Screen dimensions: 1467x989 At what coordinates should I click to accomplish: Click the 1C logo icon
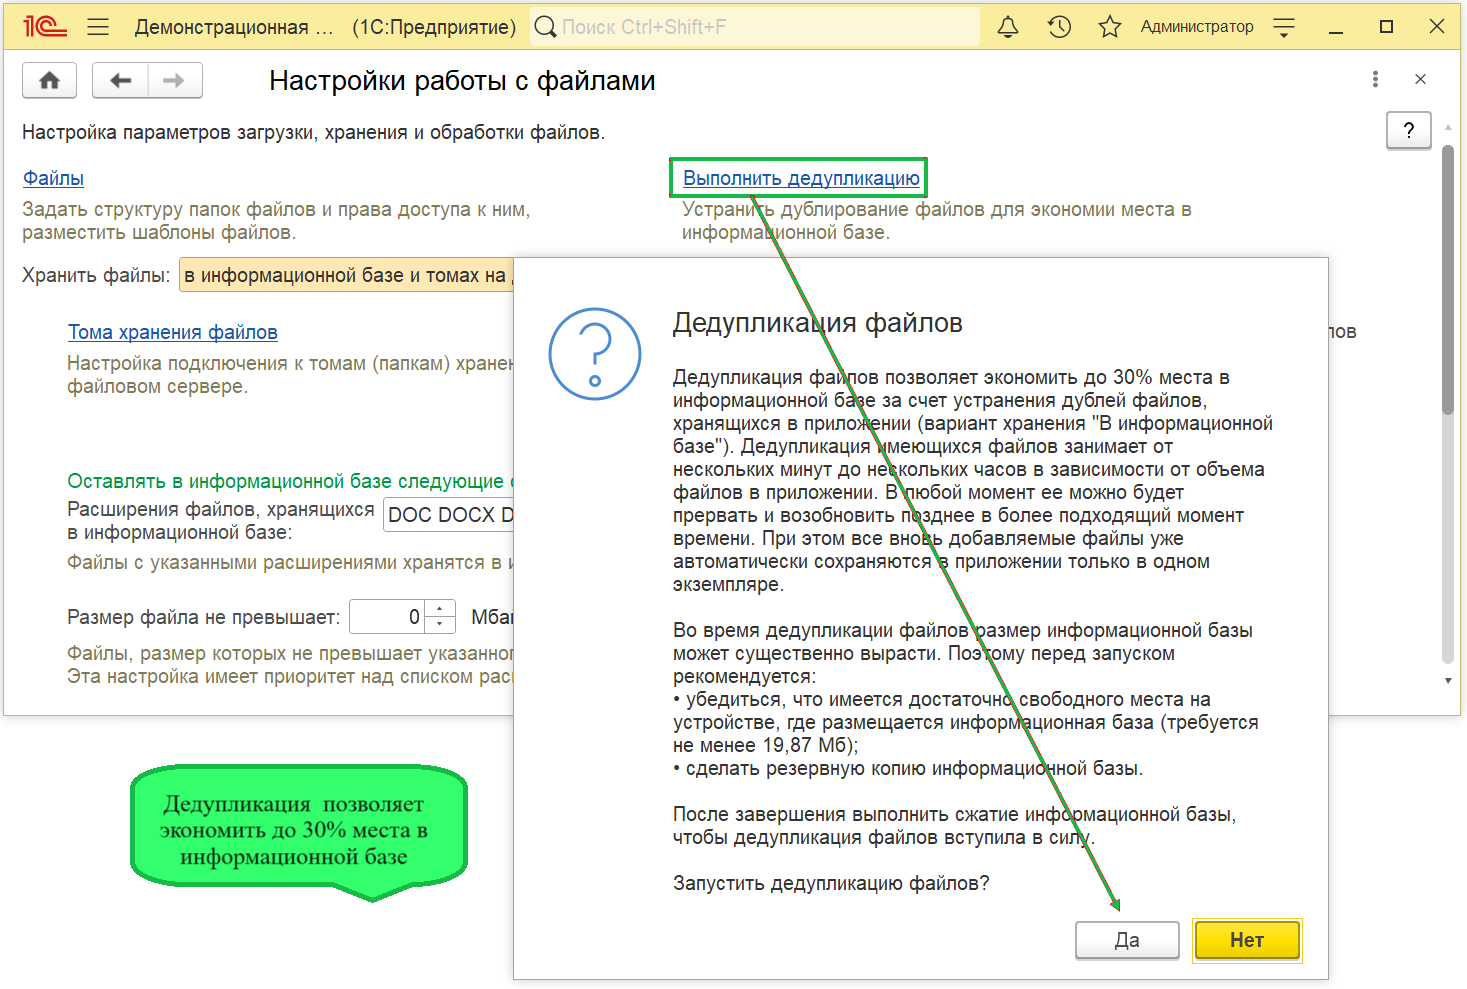click(x=44, y=27)
